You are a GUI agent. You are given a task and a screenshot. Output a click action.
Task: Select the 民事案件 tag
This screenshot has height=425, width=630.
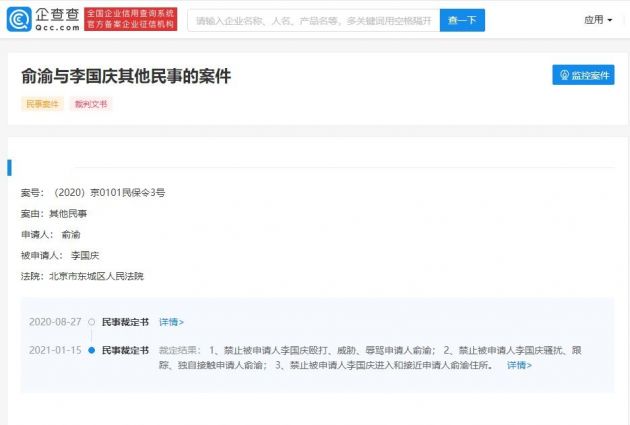(x=42, y=104)
